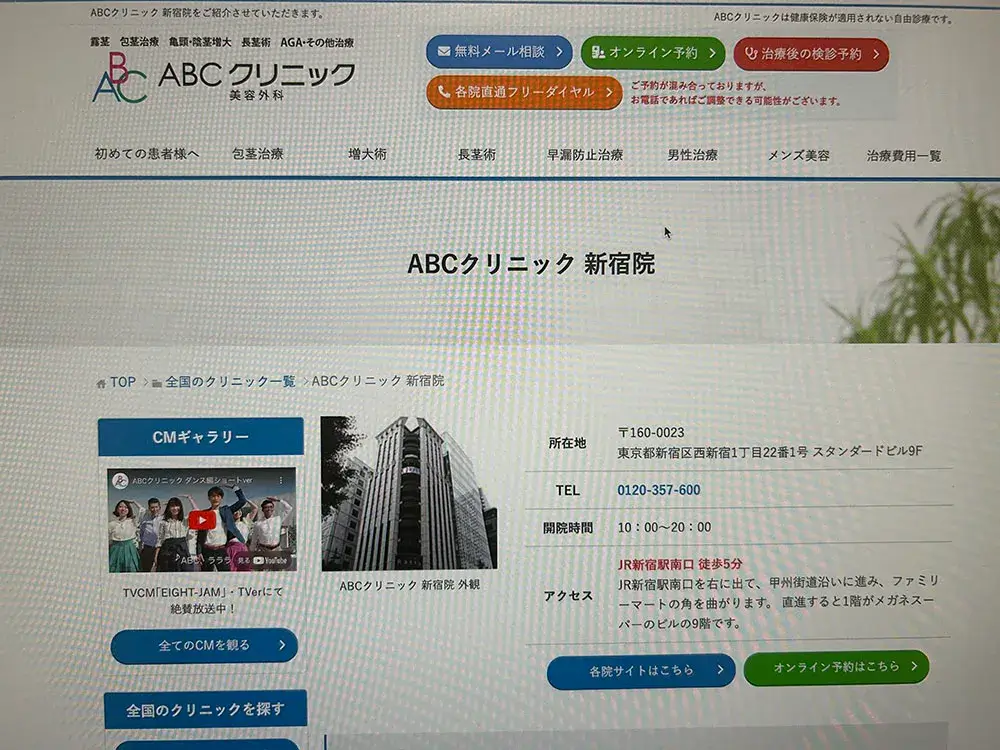Click the channel avatar on the video
Image resolution: width=1000 pixels, height=750 pixels.
pos(120,481)
